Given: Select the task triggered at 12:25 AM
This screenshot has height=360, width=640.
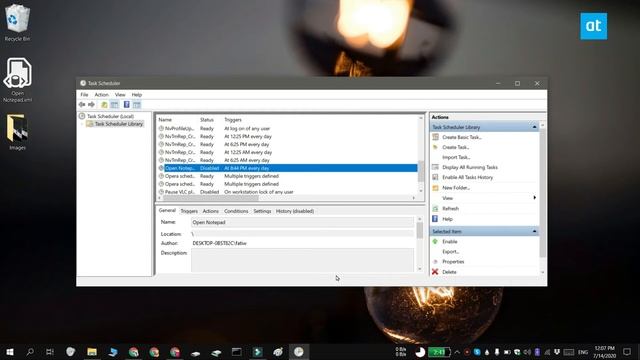Looking at the screenshot, I should pos(288,152).
